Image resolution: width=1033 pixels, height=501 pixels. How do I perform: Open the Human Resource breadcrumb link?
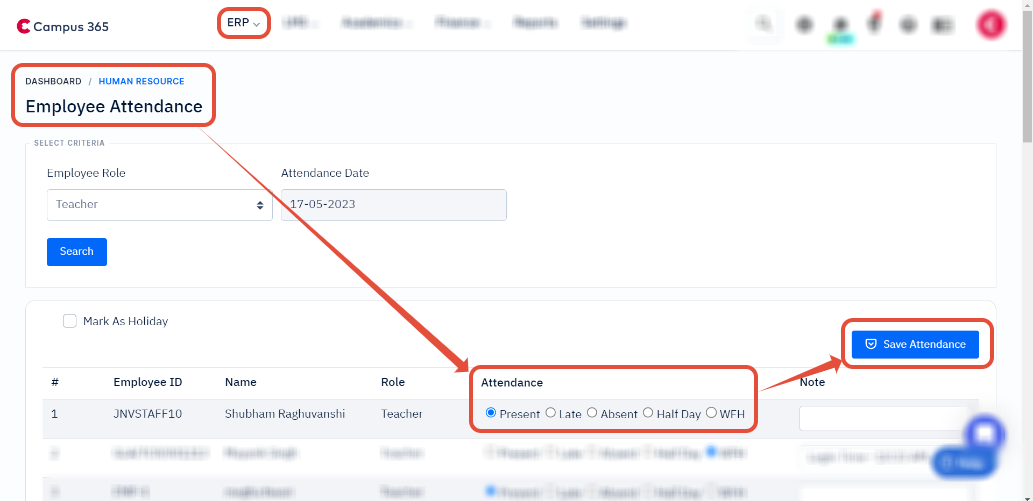pyautogui.click(x=142, y=81)
